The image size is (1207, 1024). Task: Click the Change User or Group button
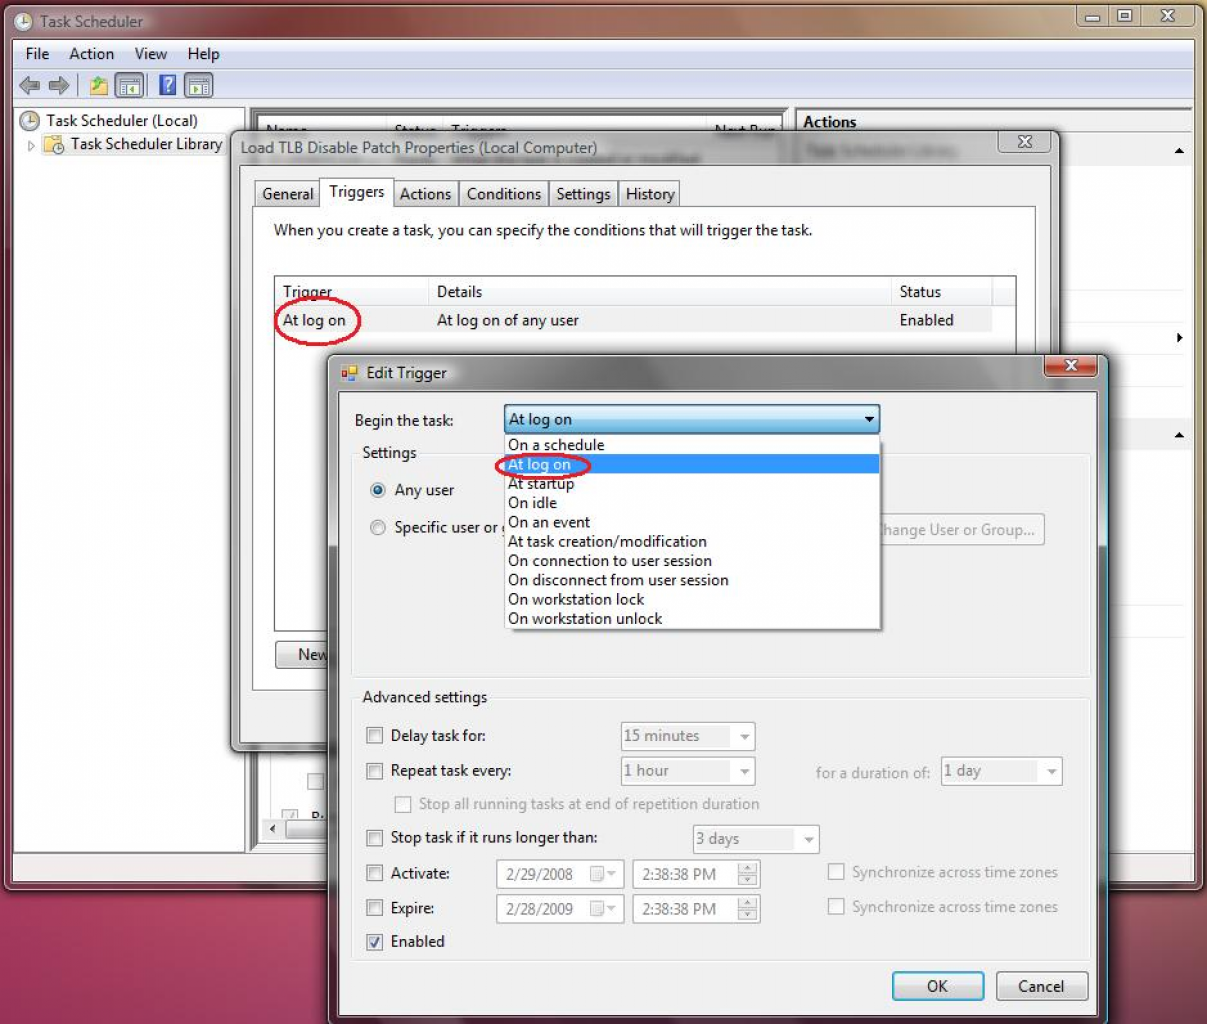(961, 530)
